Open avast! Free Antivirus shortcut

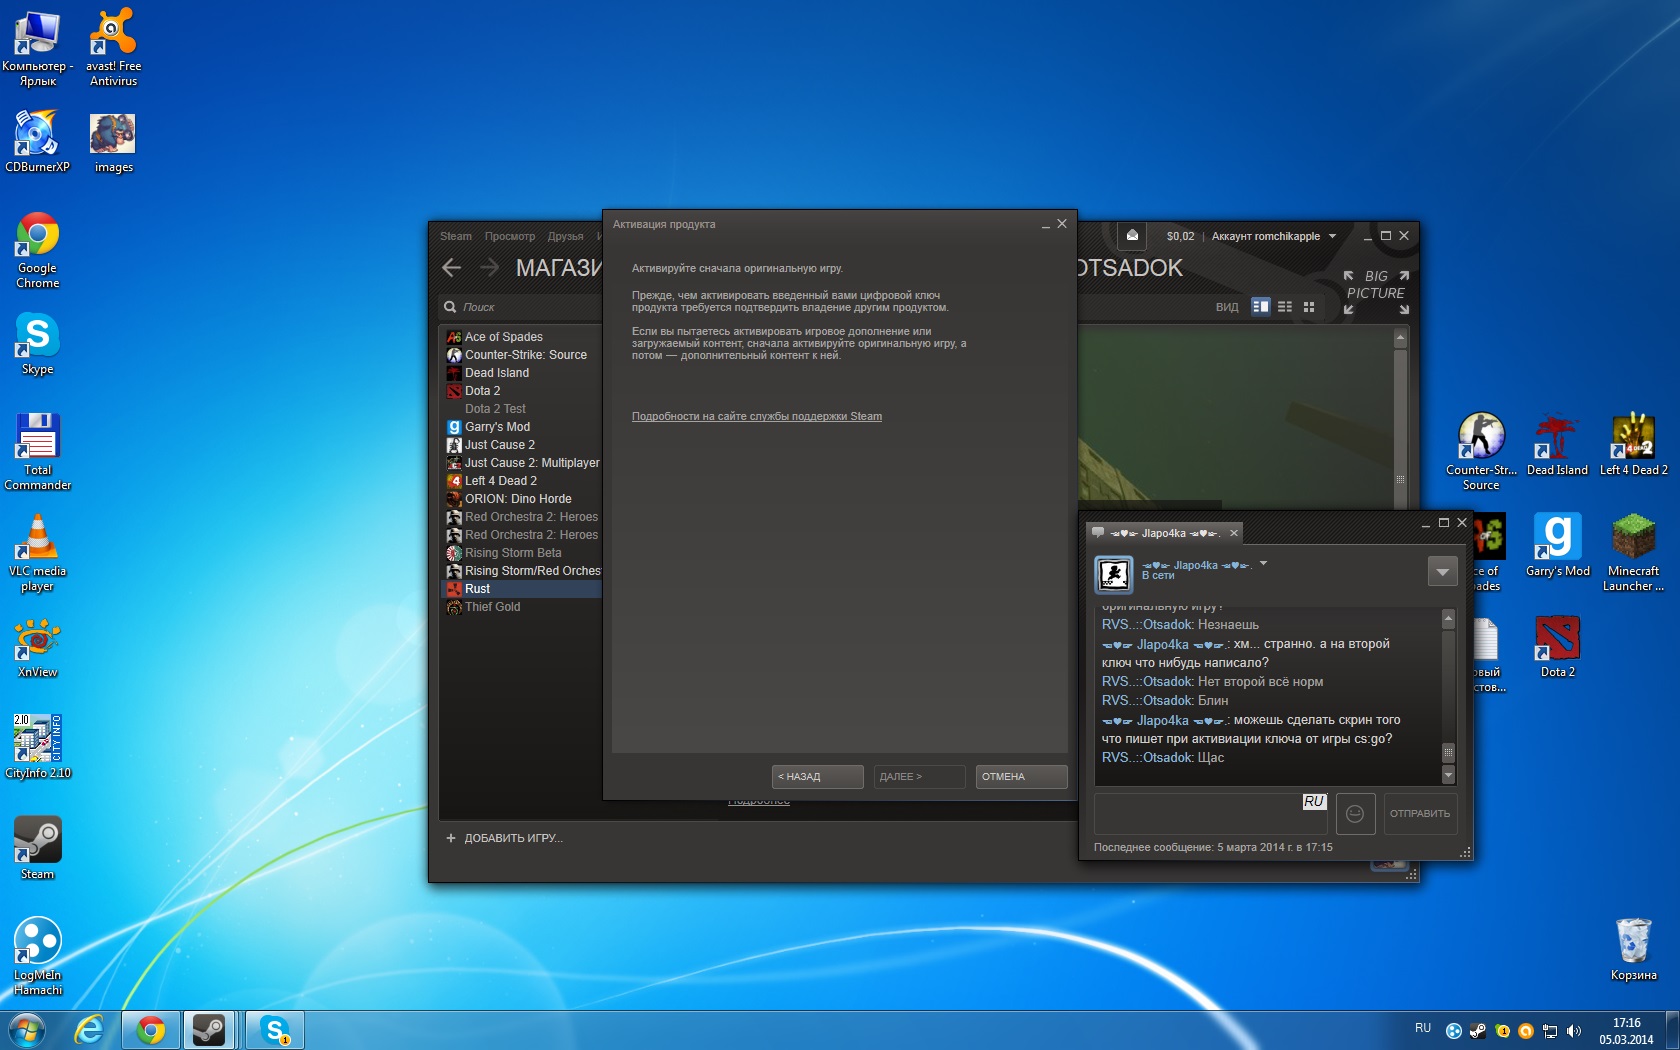(113, 47)
